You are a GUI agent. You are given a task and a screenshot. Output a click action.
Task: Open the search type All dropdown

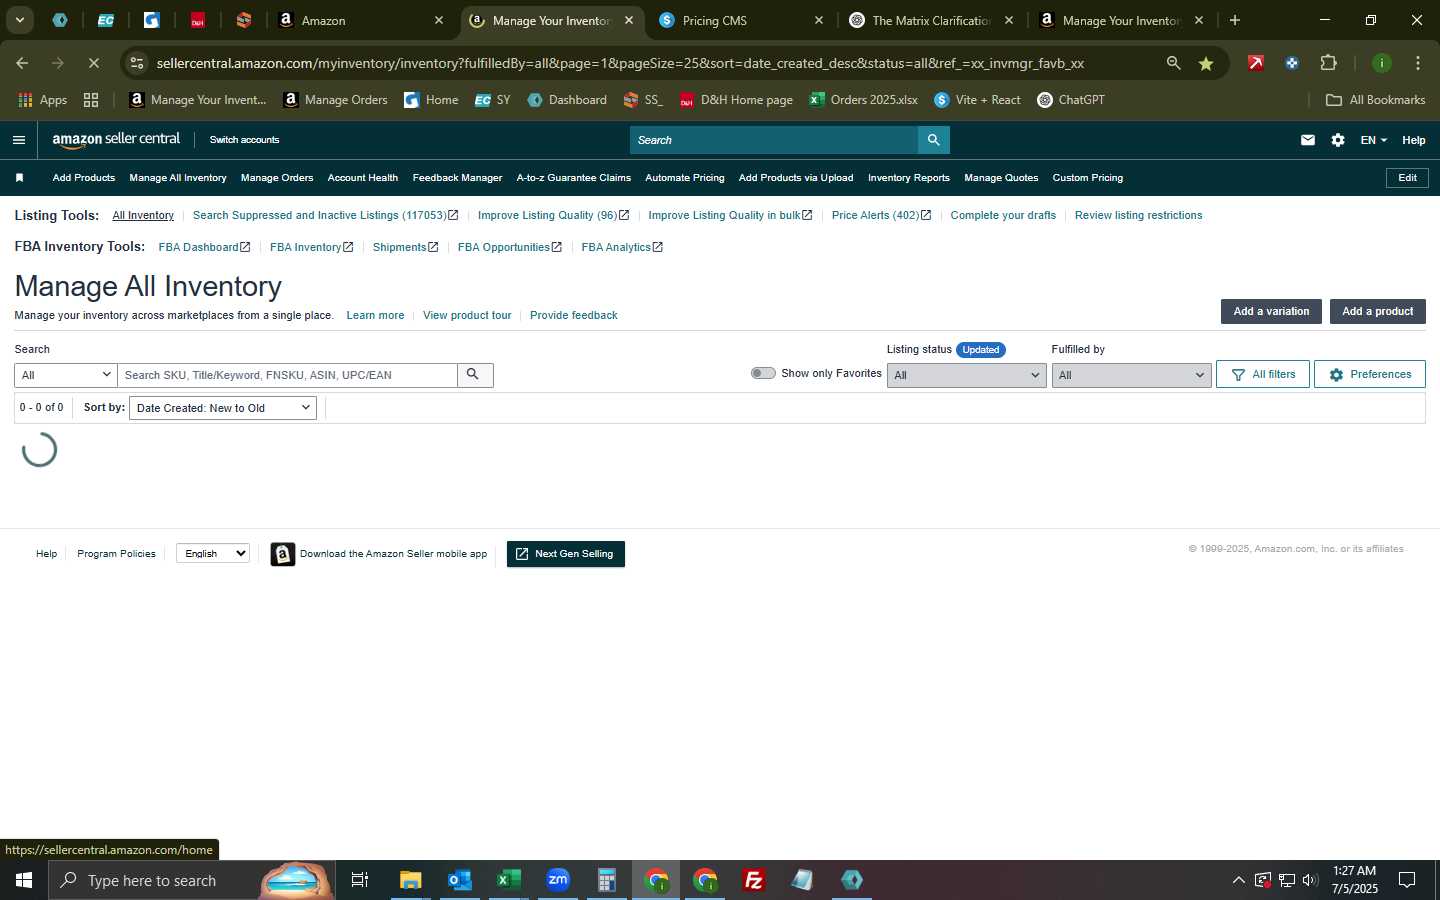(66, 375)
